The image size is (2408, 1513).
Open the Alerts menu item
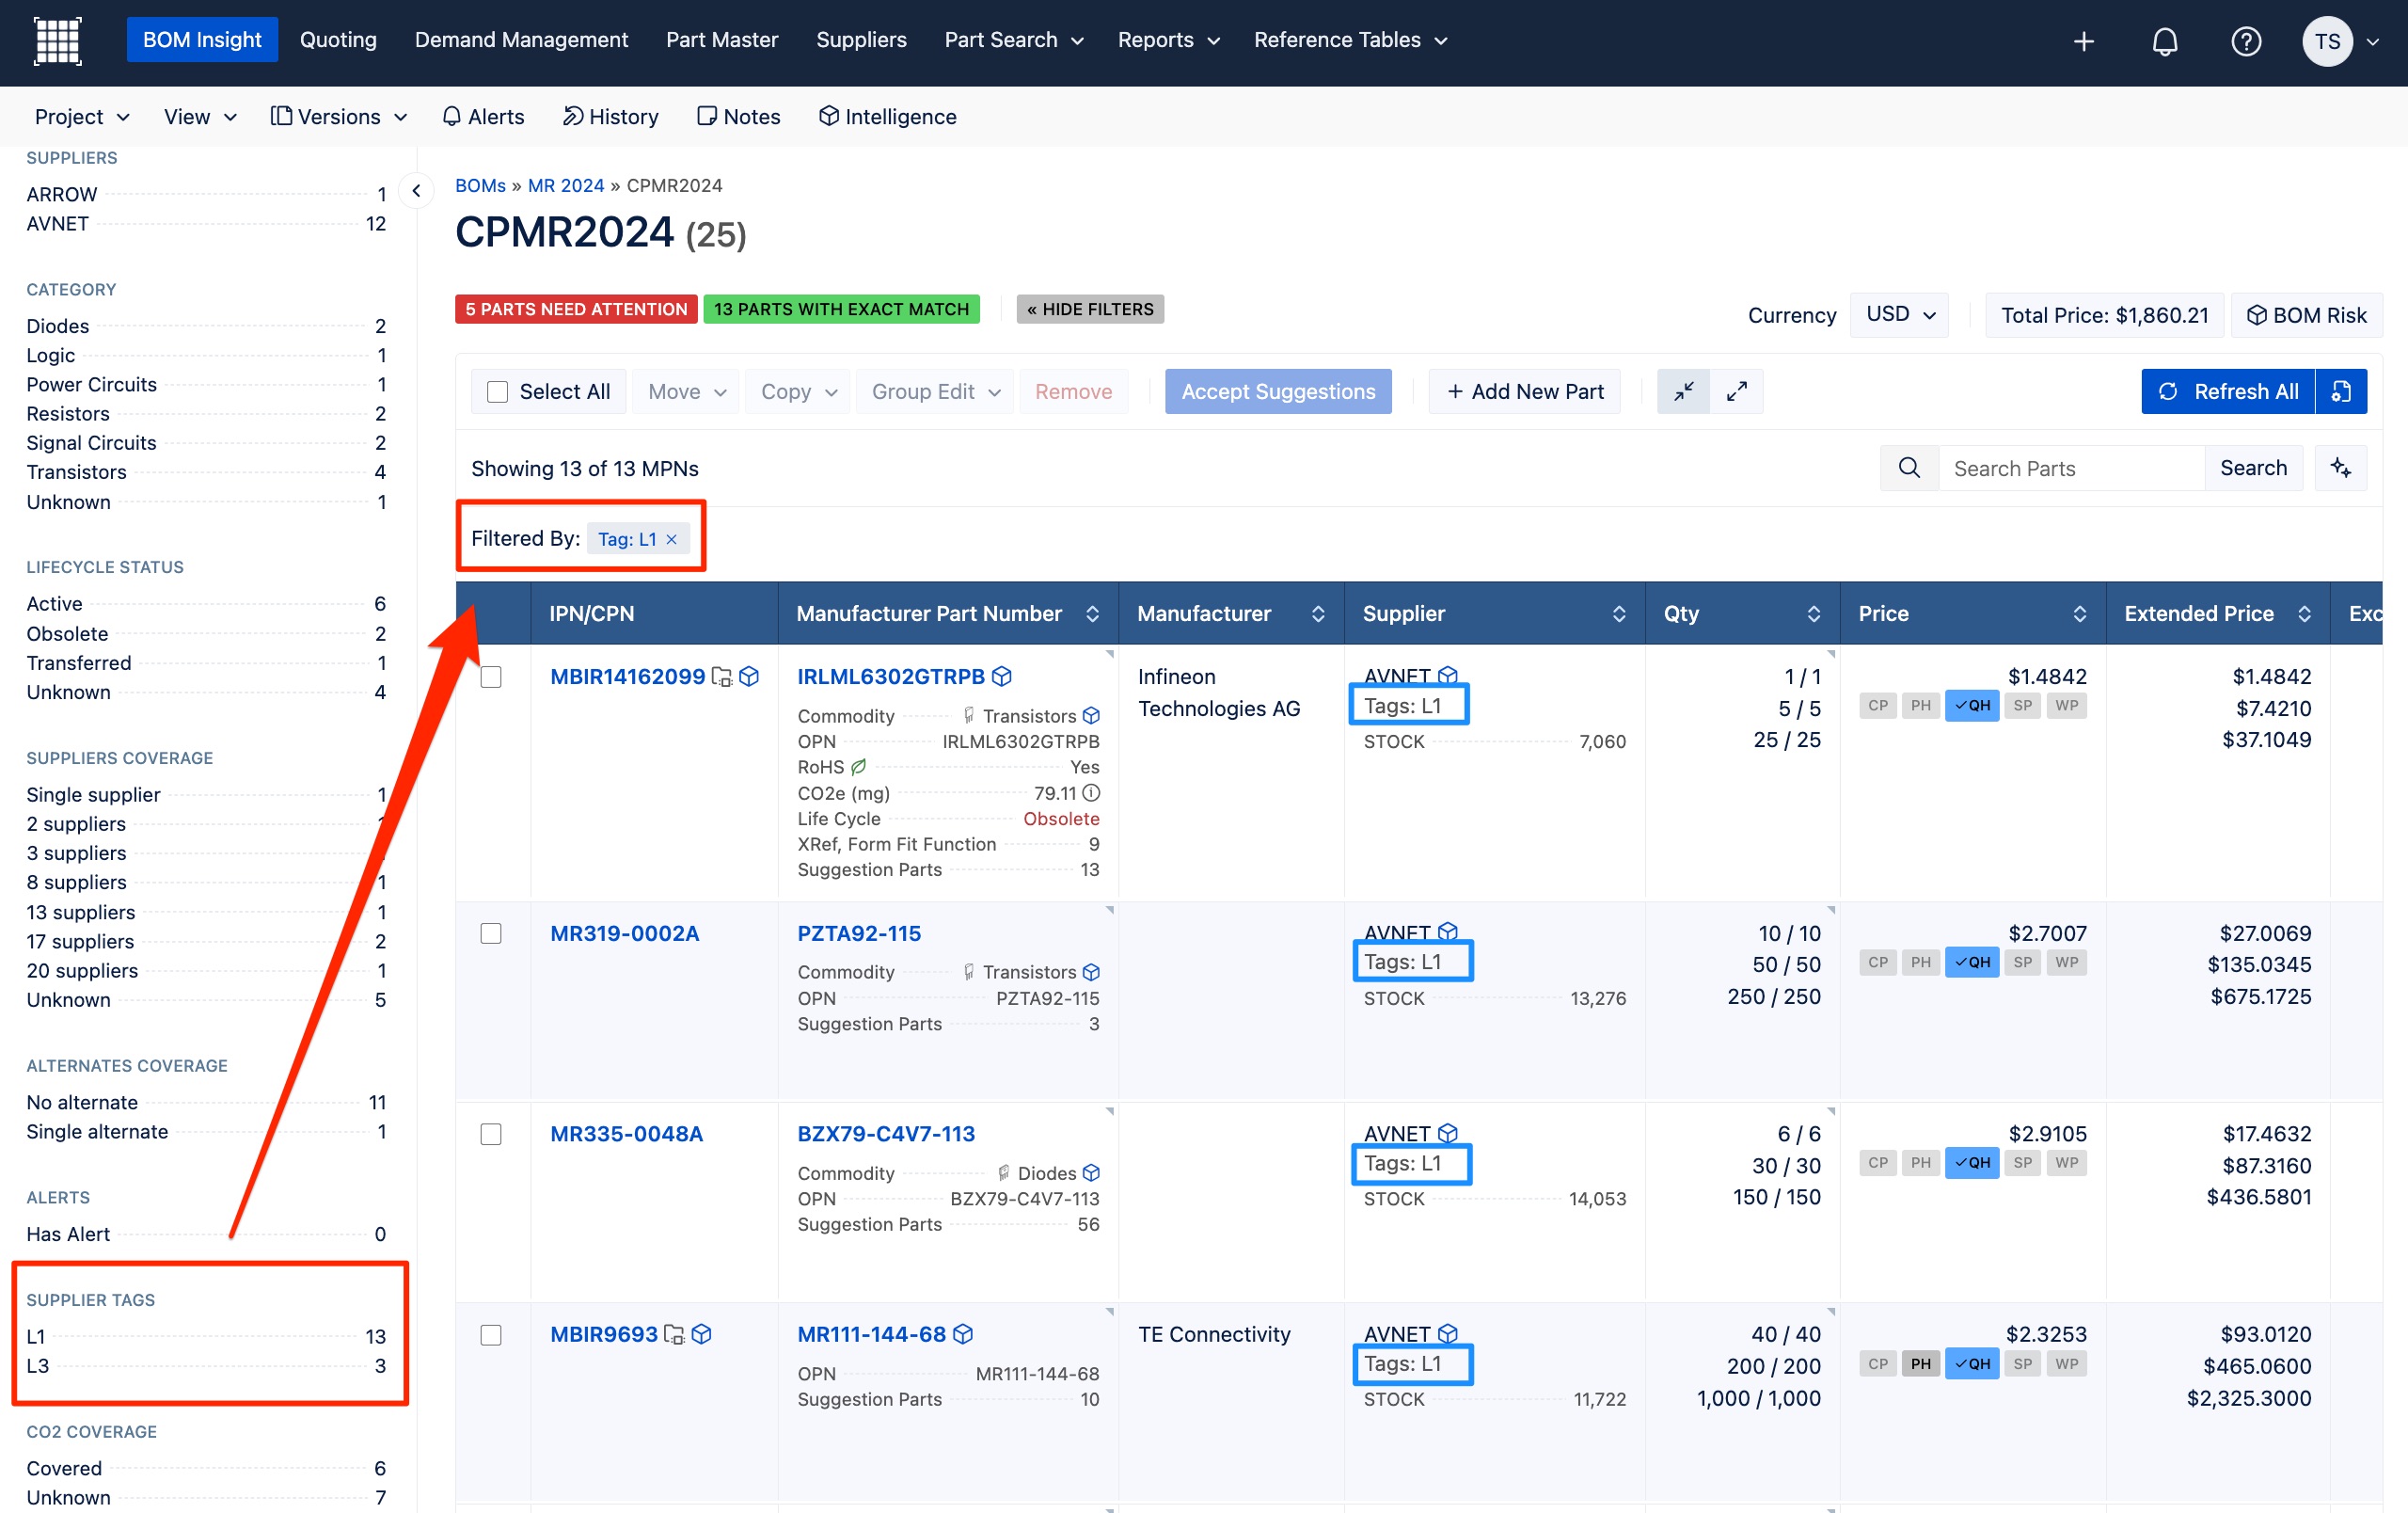point(483,117)
